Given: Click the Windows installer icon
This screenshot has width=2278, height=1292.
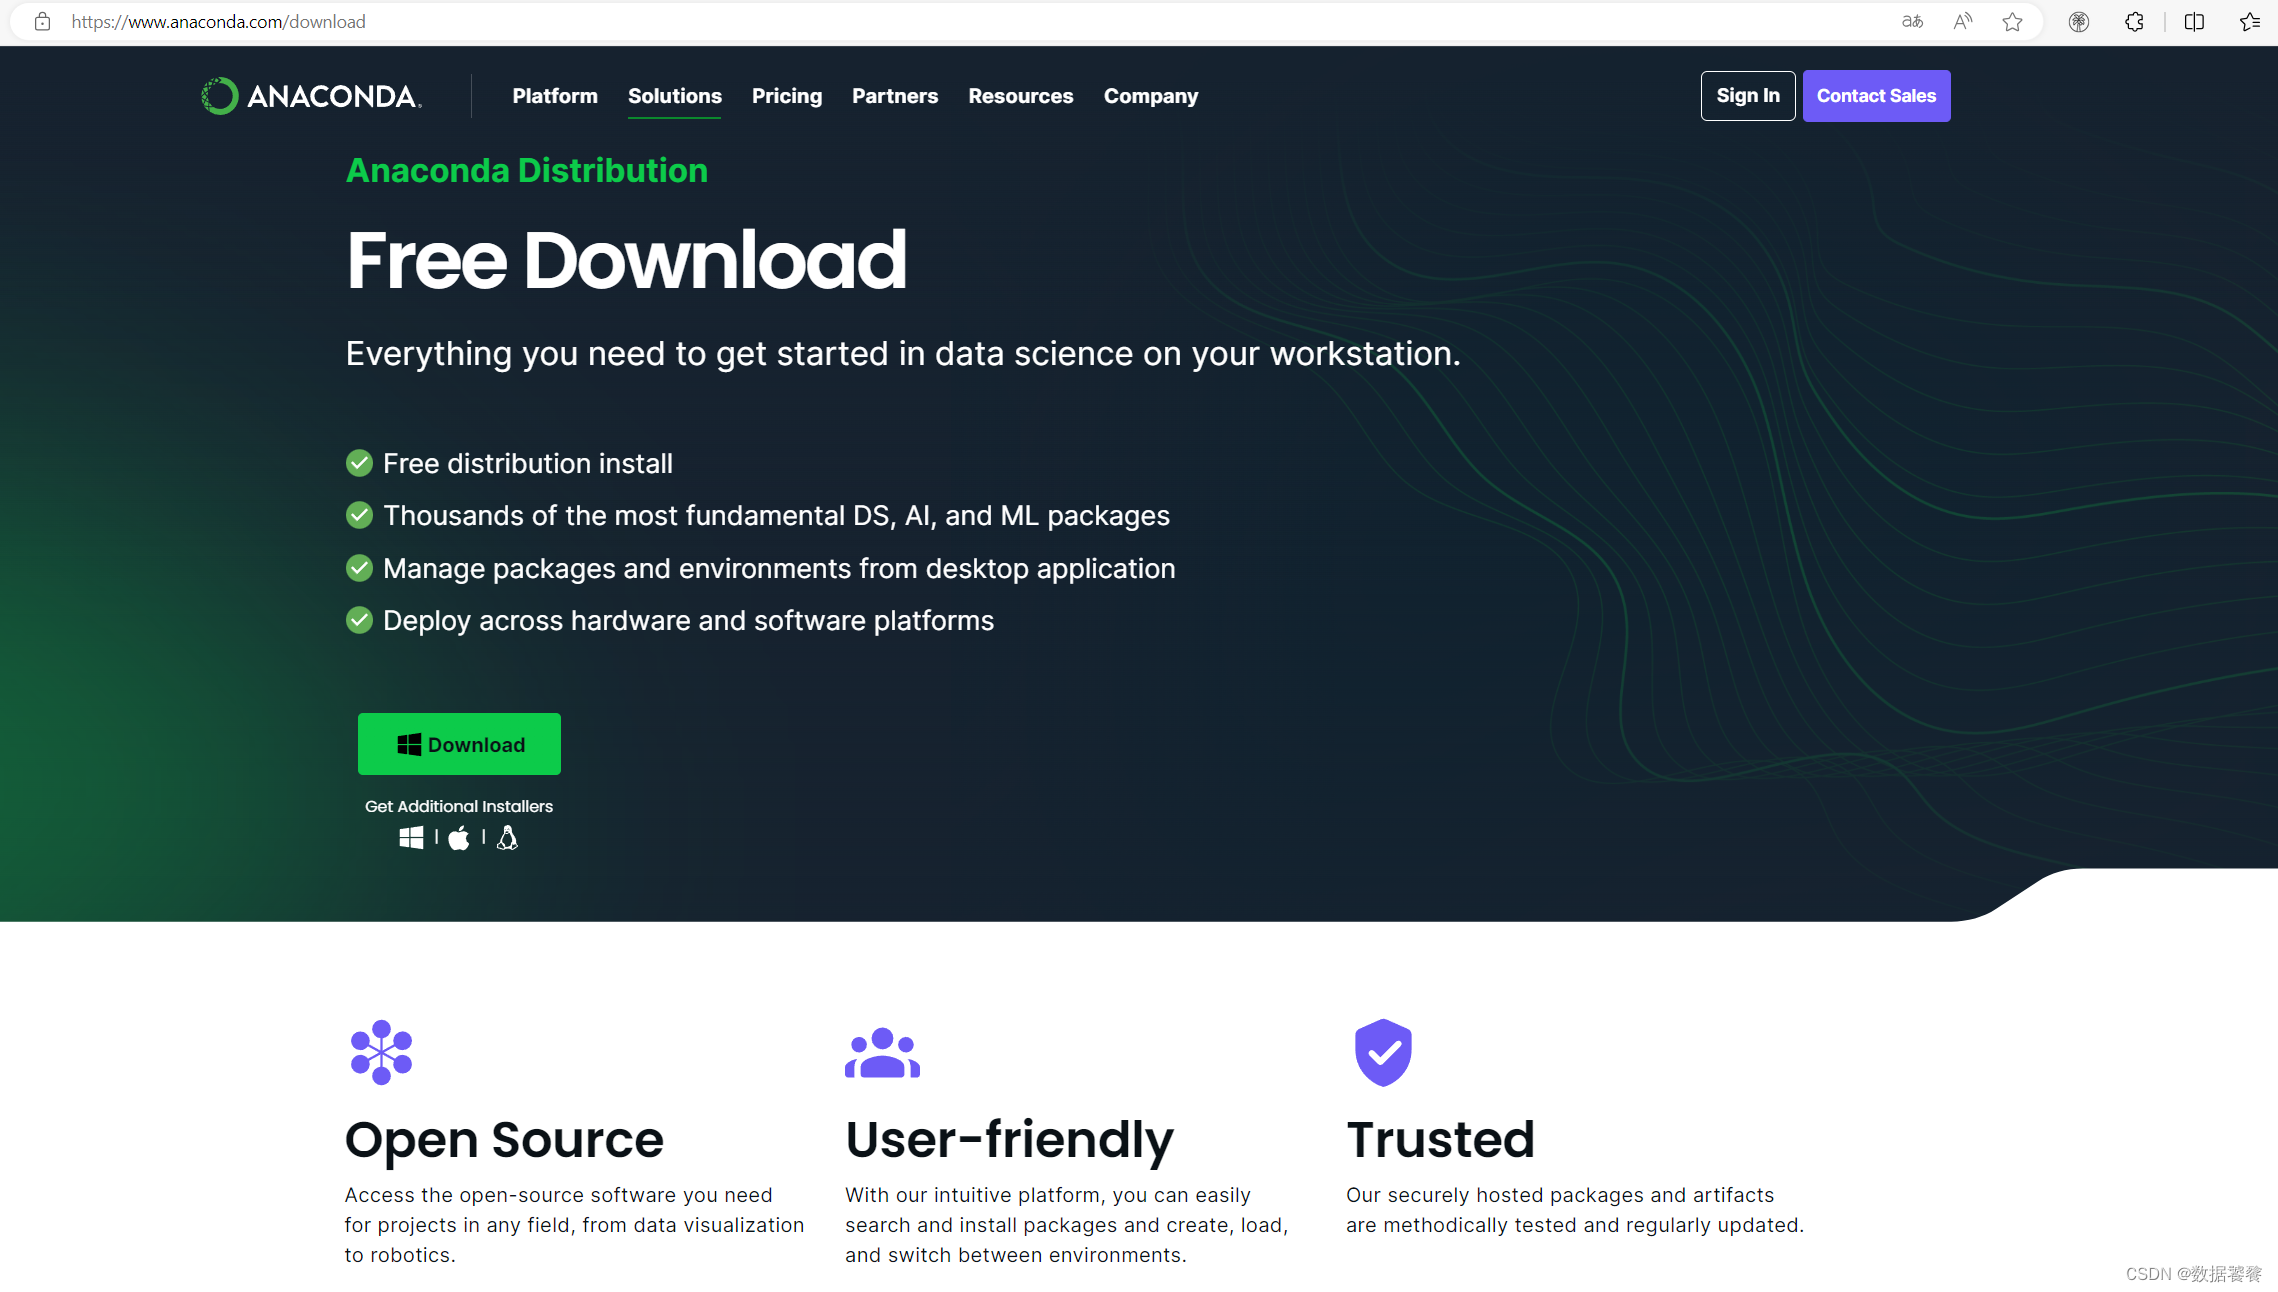Looking at the screenshot, I should click(411, 837).
